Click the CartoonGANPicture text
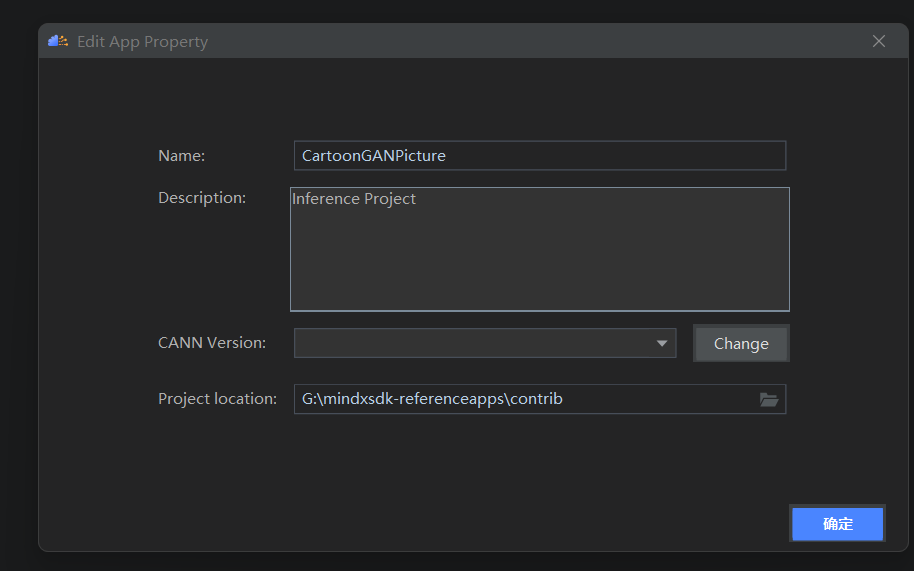 374,156
